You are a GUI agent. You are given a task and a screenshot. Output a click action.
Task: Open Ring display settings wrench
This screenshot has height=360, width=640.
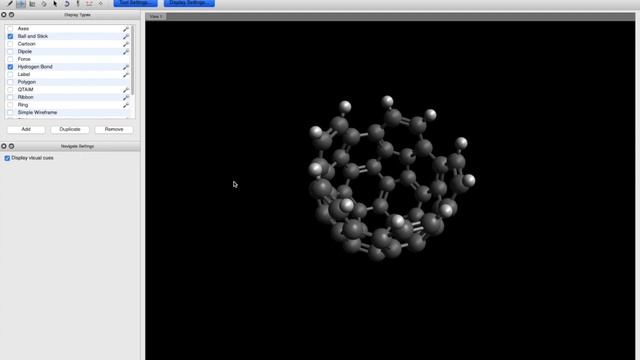coord(126,105)
